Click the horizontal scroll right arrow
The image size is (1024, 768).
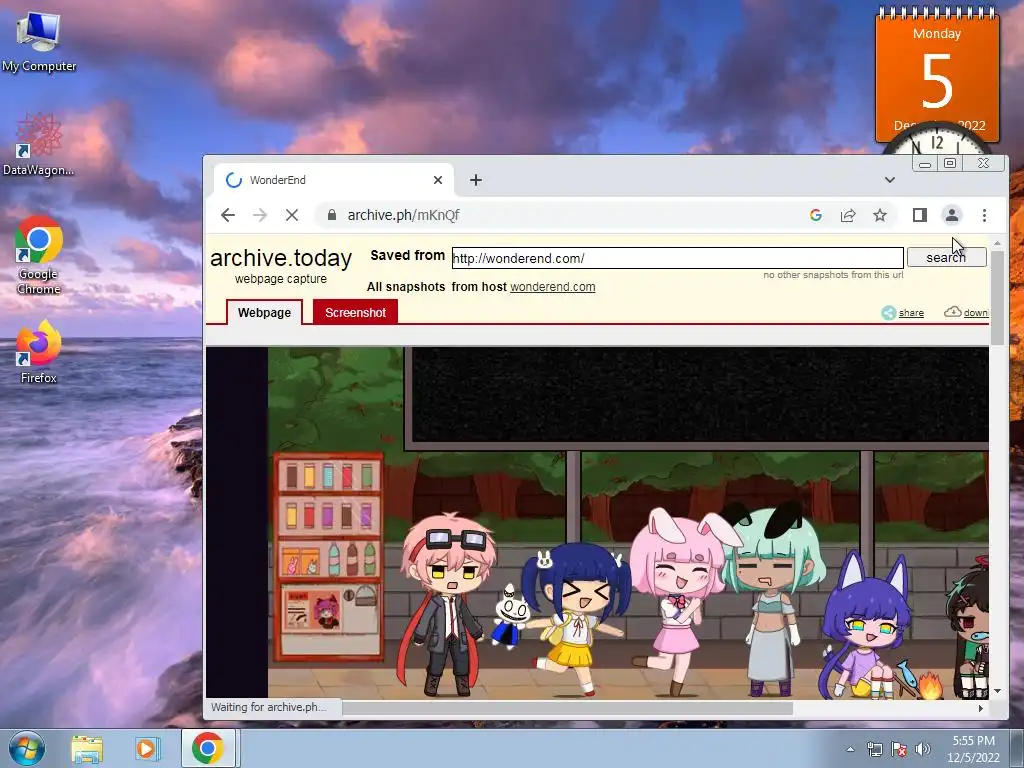[980, 708]
